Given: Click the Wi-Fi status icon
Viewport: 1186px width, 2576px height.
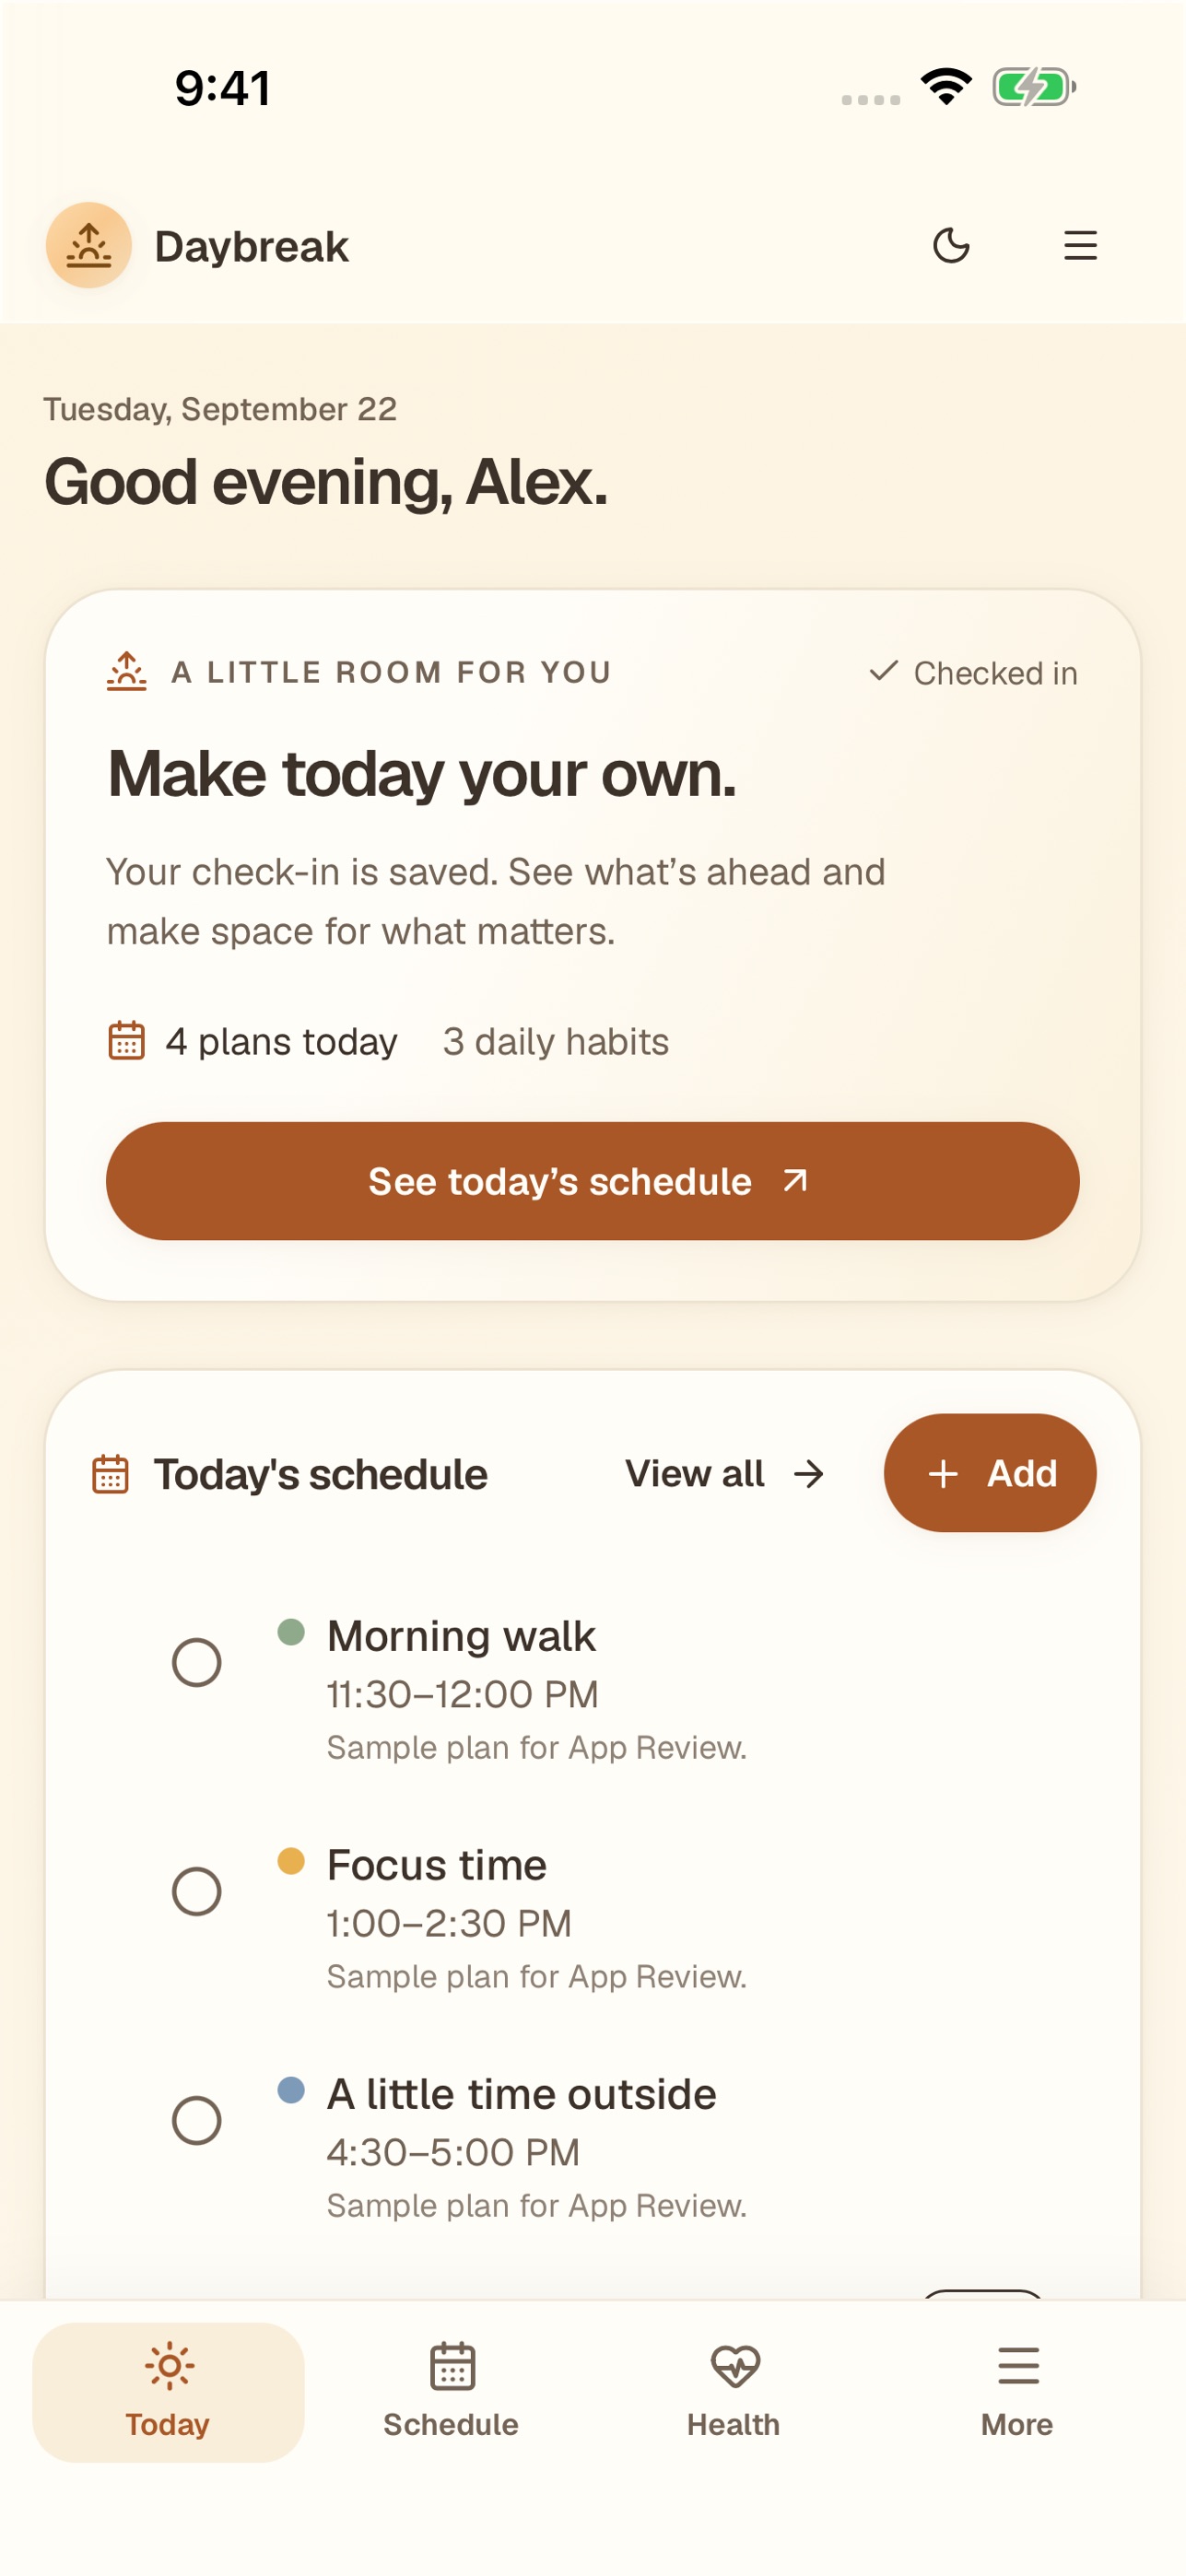Looking at the screenshot, I should click(946, 86).
